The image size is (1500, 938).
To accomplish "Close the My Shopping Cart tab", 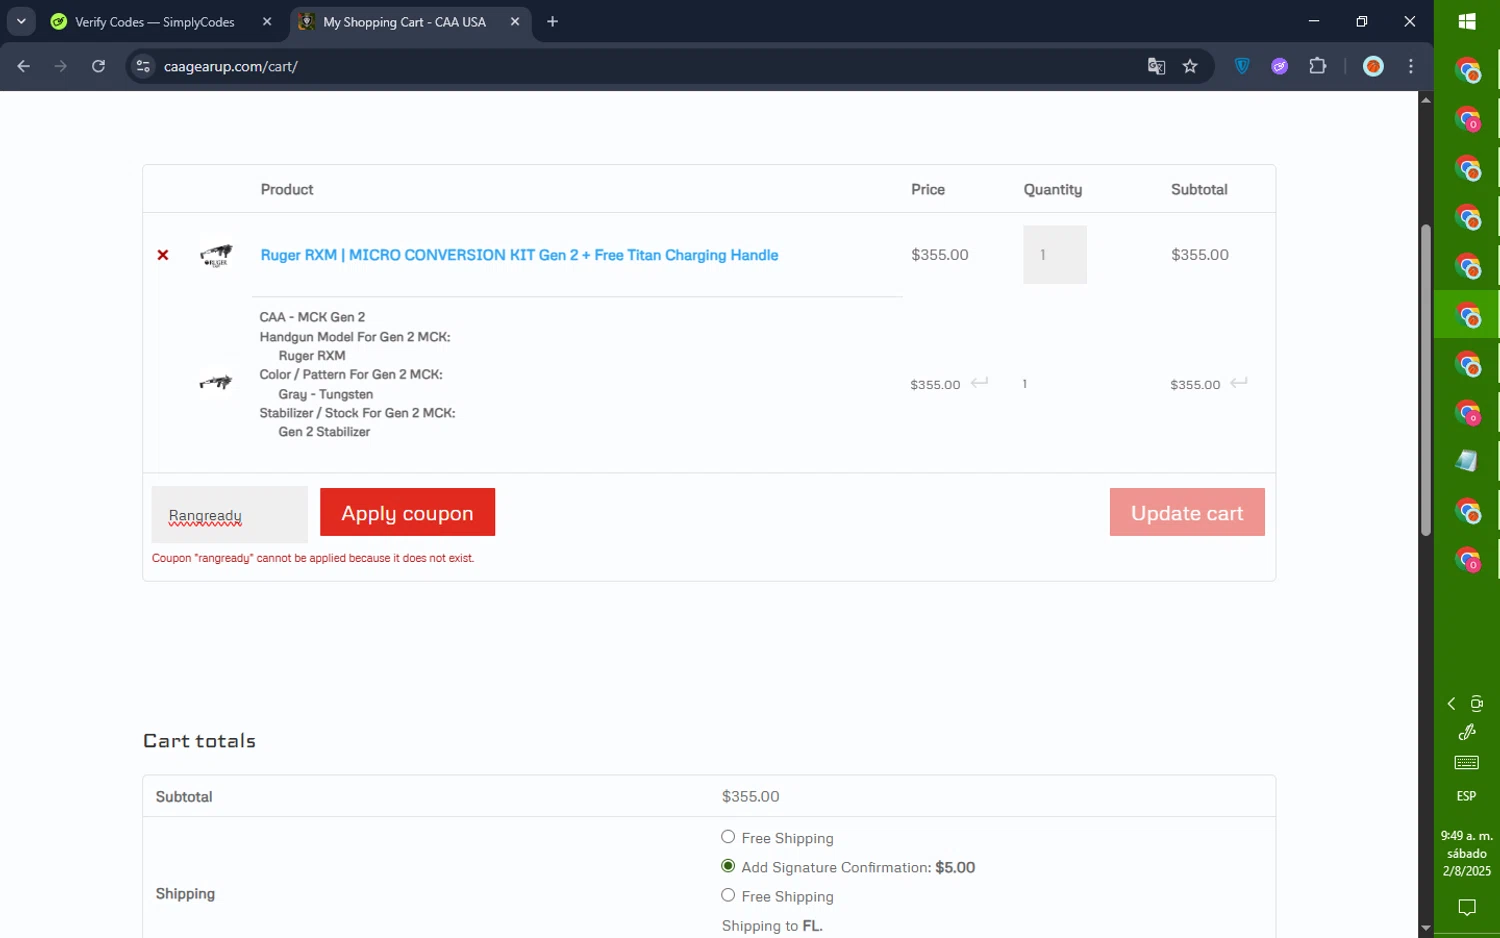I will pos(515,21).
